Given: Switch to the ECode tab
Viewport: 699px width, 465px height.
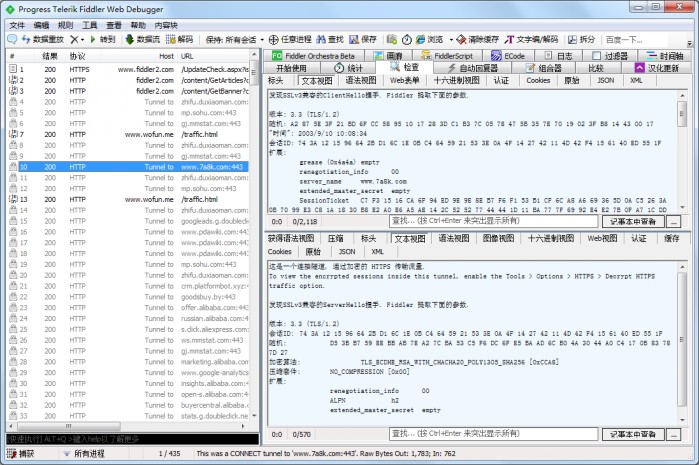Looking at the screenshot, I should [x=508, y=56].
